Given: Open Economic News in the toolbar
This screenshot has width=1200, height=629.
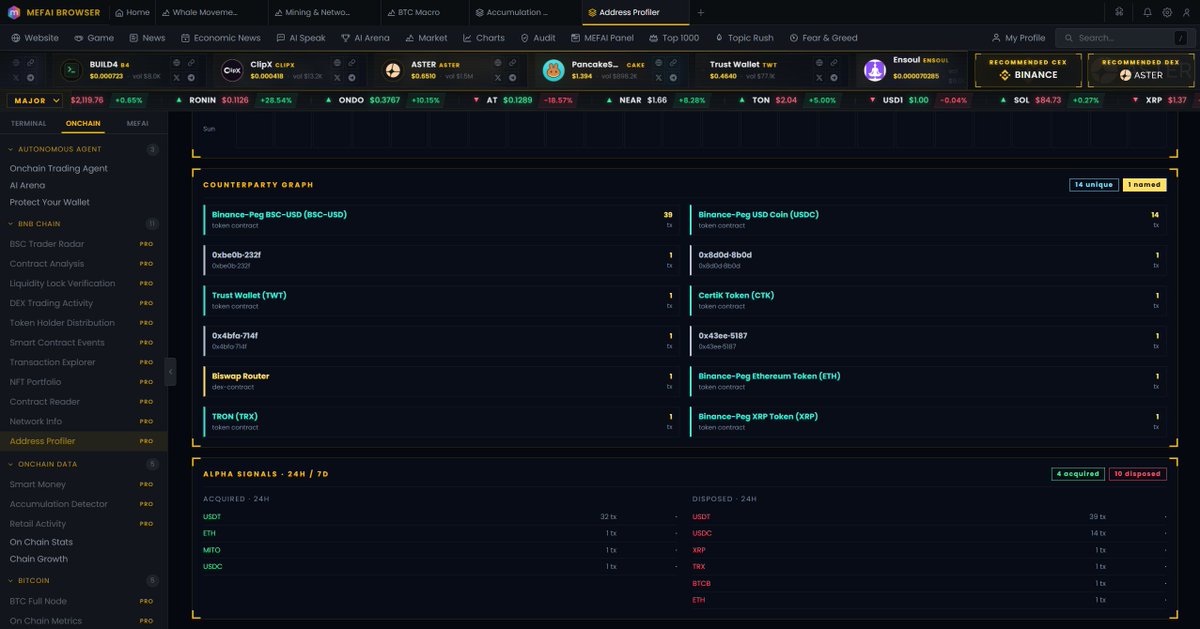Looking at the screenshot, I should coord(220,38).
